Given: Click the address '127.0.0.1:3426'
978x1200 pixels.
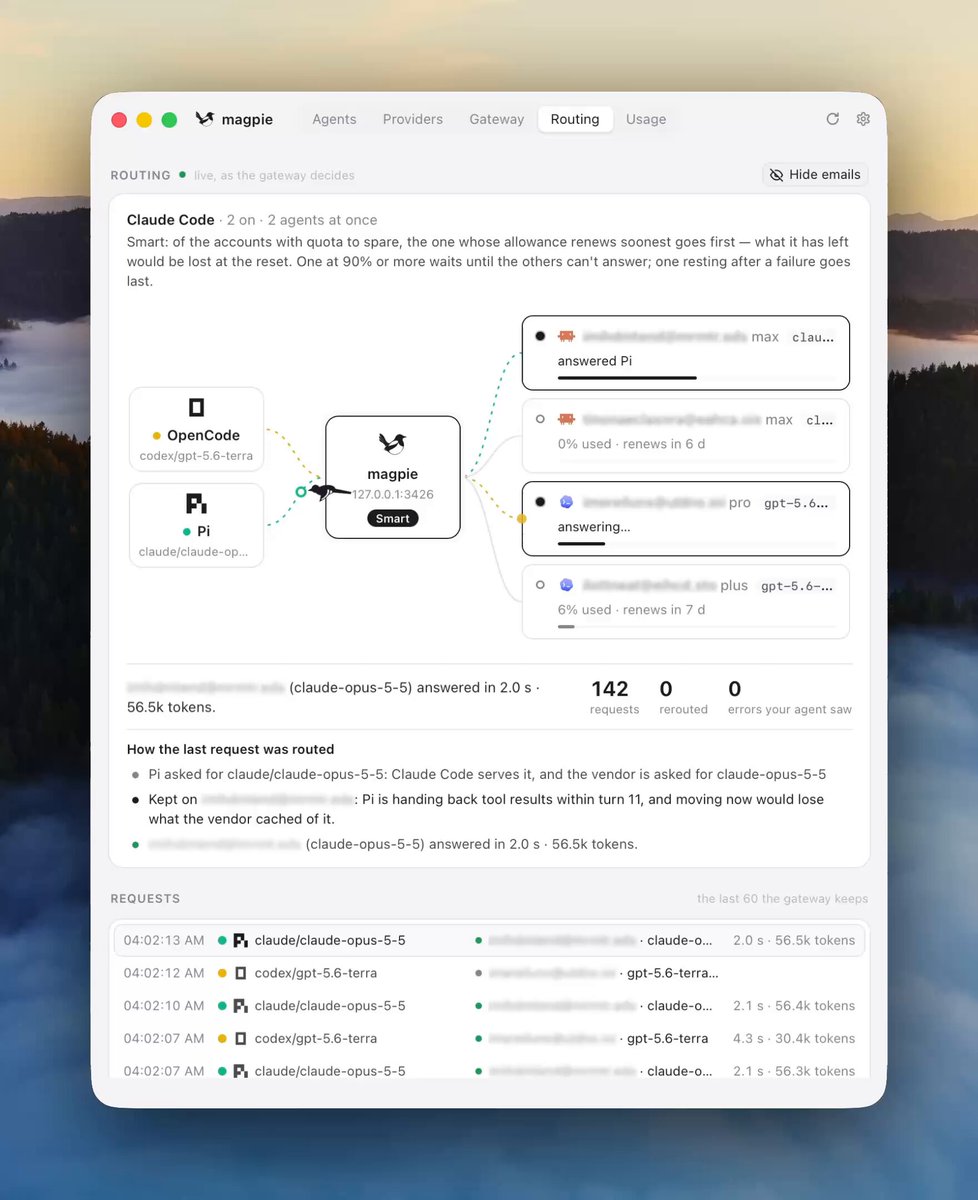Looking at the screenshot, I should 392,494.
